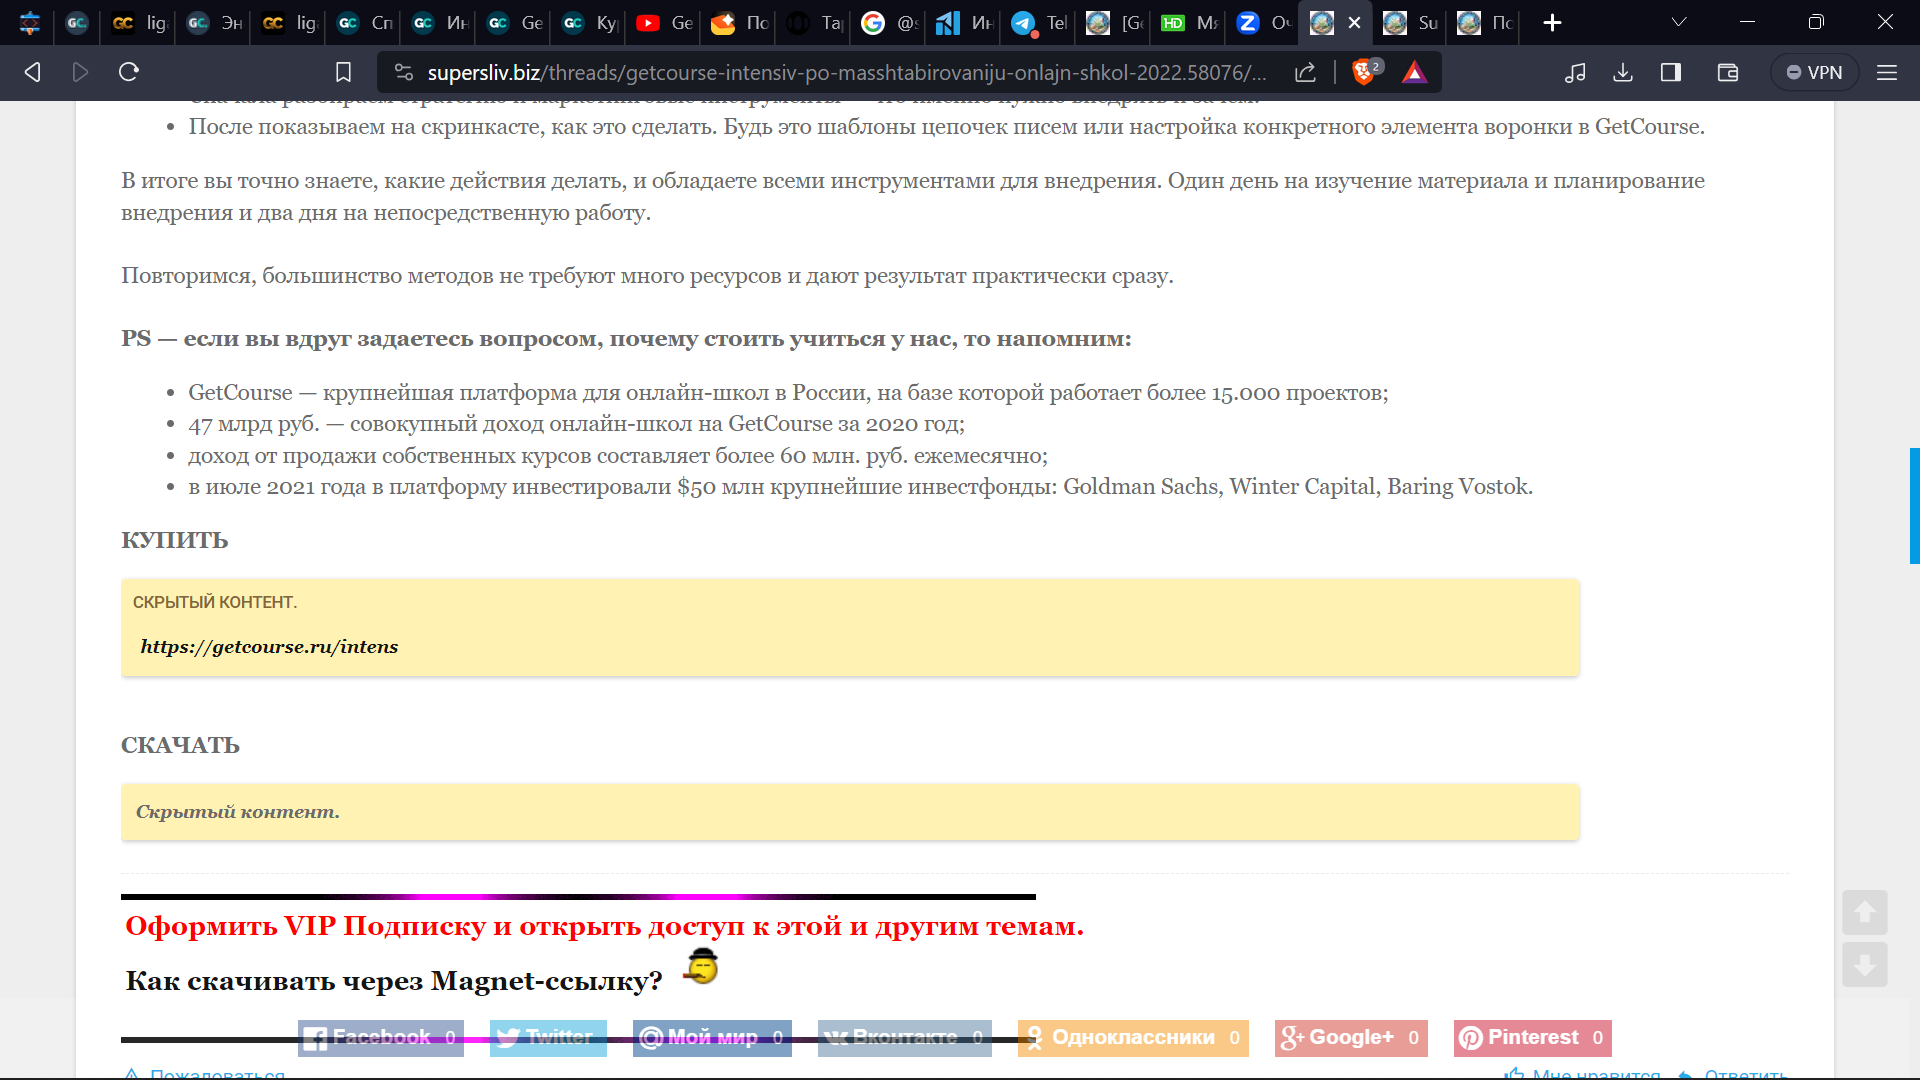
Task: Toggle the Brave VPN button
Action: [1814, 72]
